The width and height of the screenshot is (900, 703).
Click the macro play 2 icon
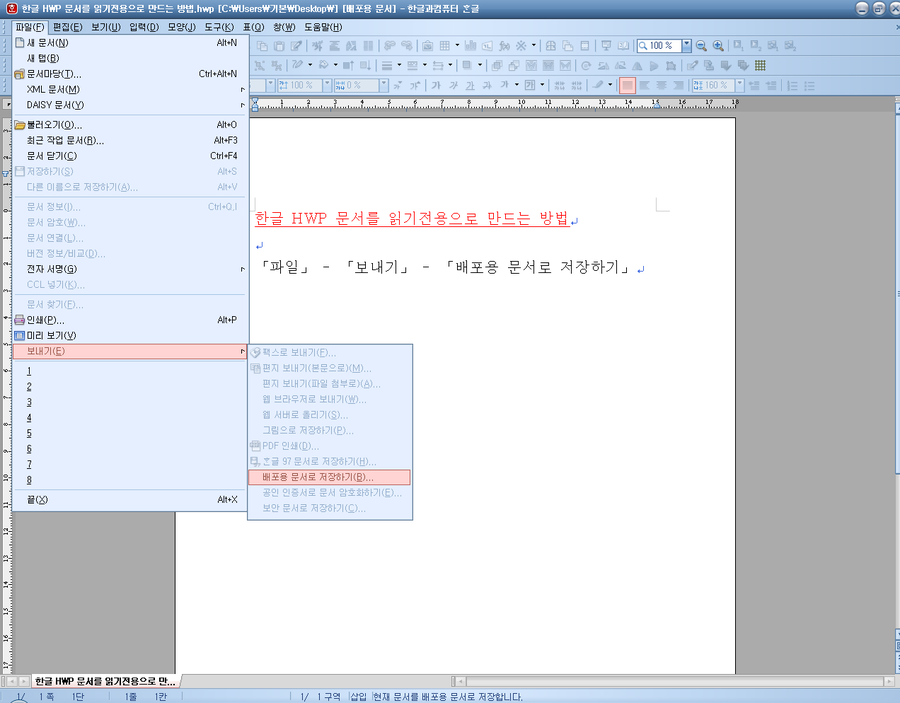756,45
